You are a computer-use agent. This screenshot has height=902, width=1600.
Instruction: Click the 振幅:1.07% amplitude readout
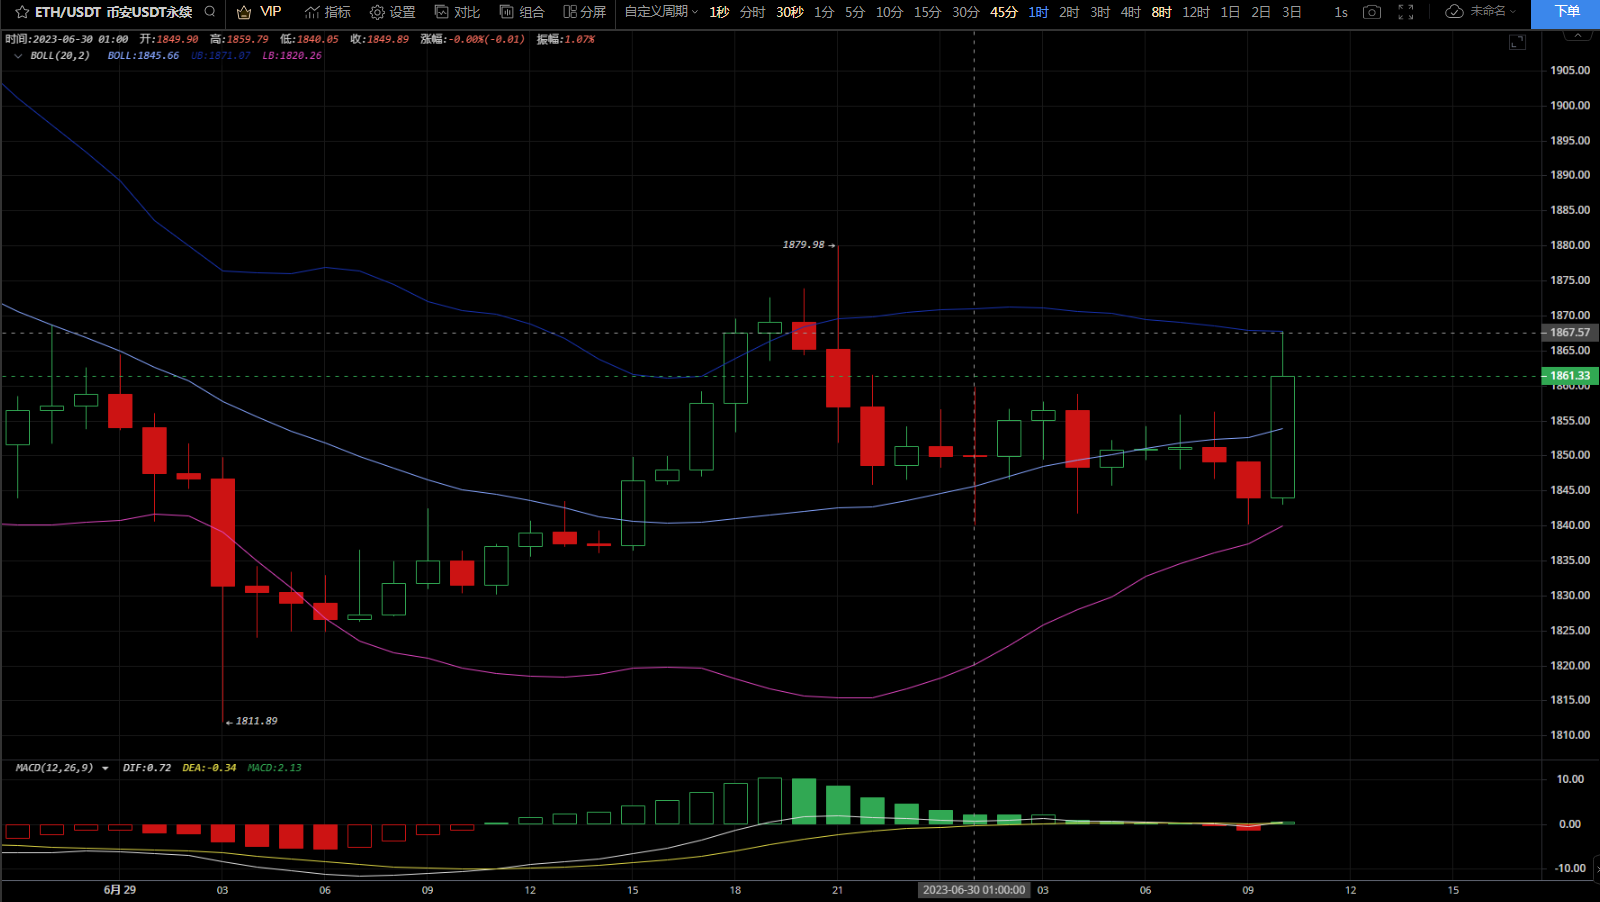coord(565,40)
